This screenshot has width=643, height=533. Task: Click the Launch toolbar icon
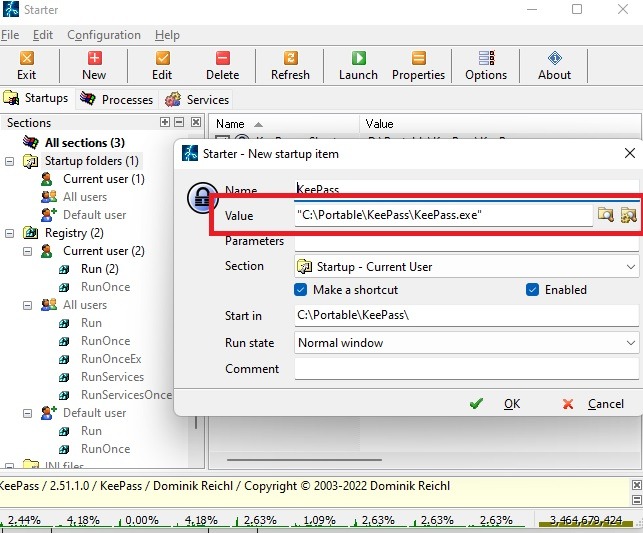point(358,66)
